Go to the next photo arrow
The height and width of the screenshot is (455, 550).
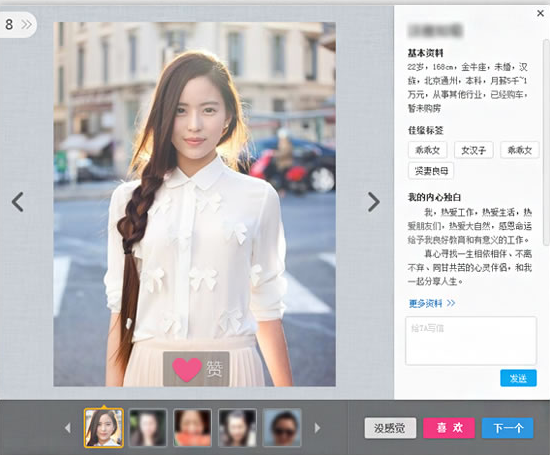click(x=374, y=202)
